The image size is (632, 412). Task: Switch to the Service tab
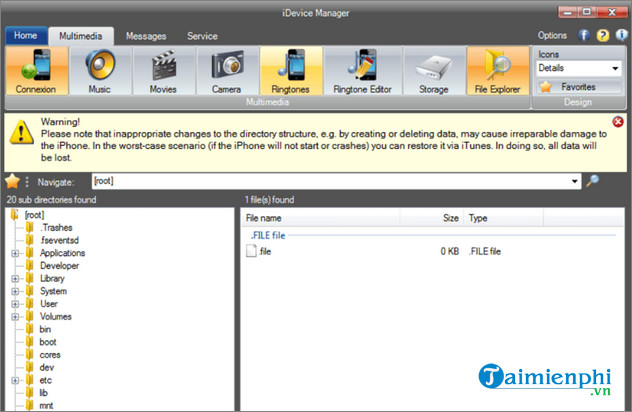pos(202,36)
